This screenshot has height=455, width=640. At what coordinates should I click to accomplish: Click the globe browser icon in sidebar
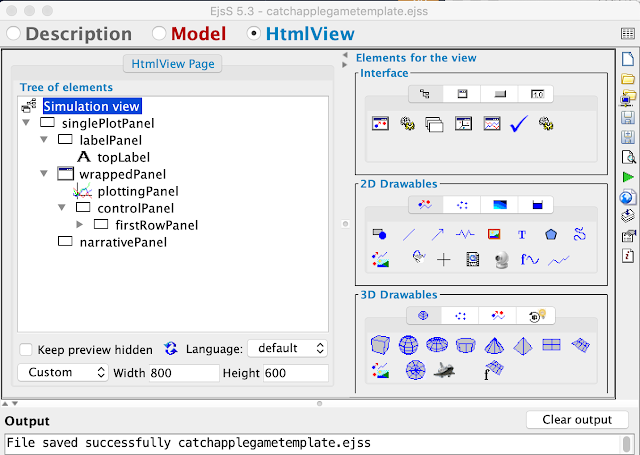point(628,197)
